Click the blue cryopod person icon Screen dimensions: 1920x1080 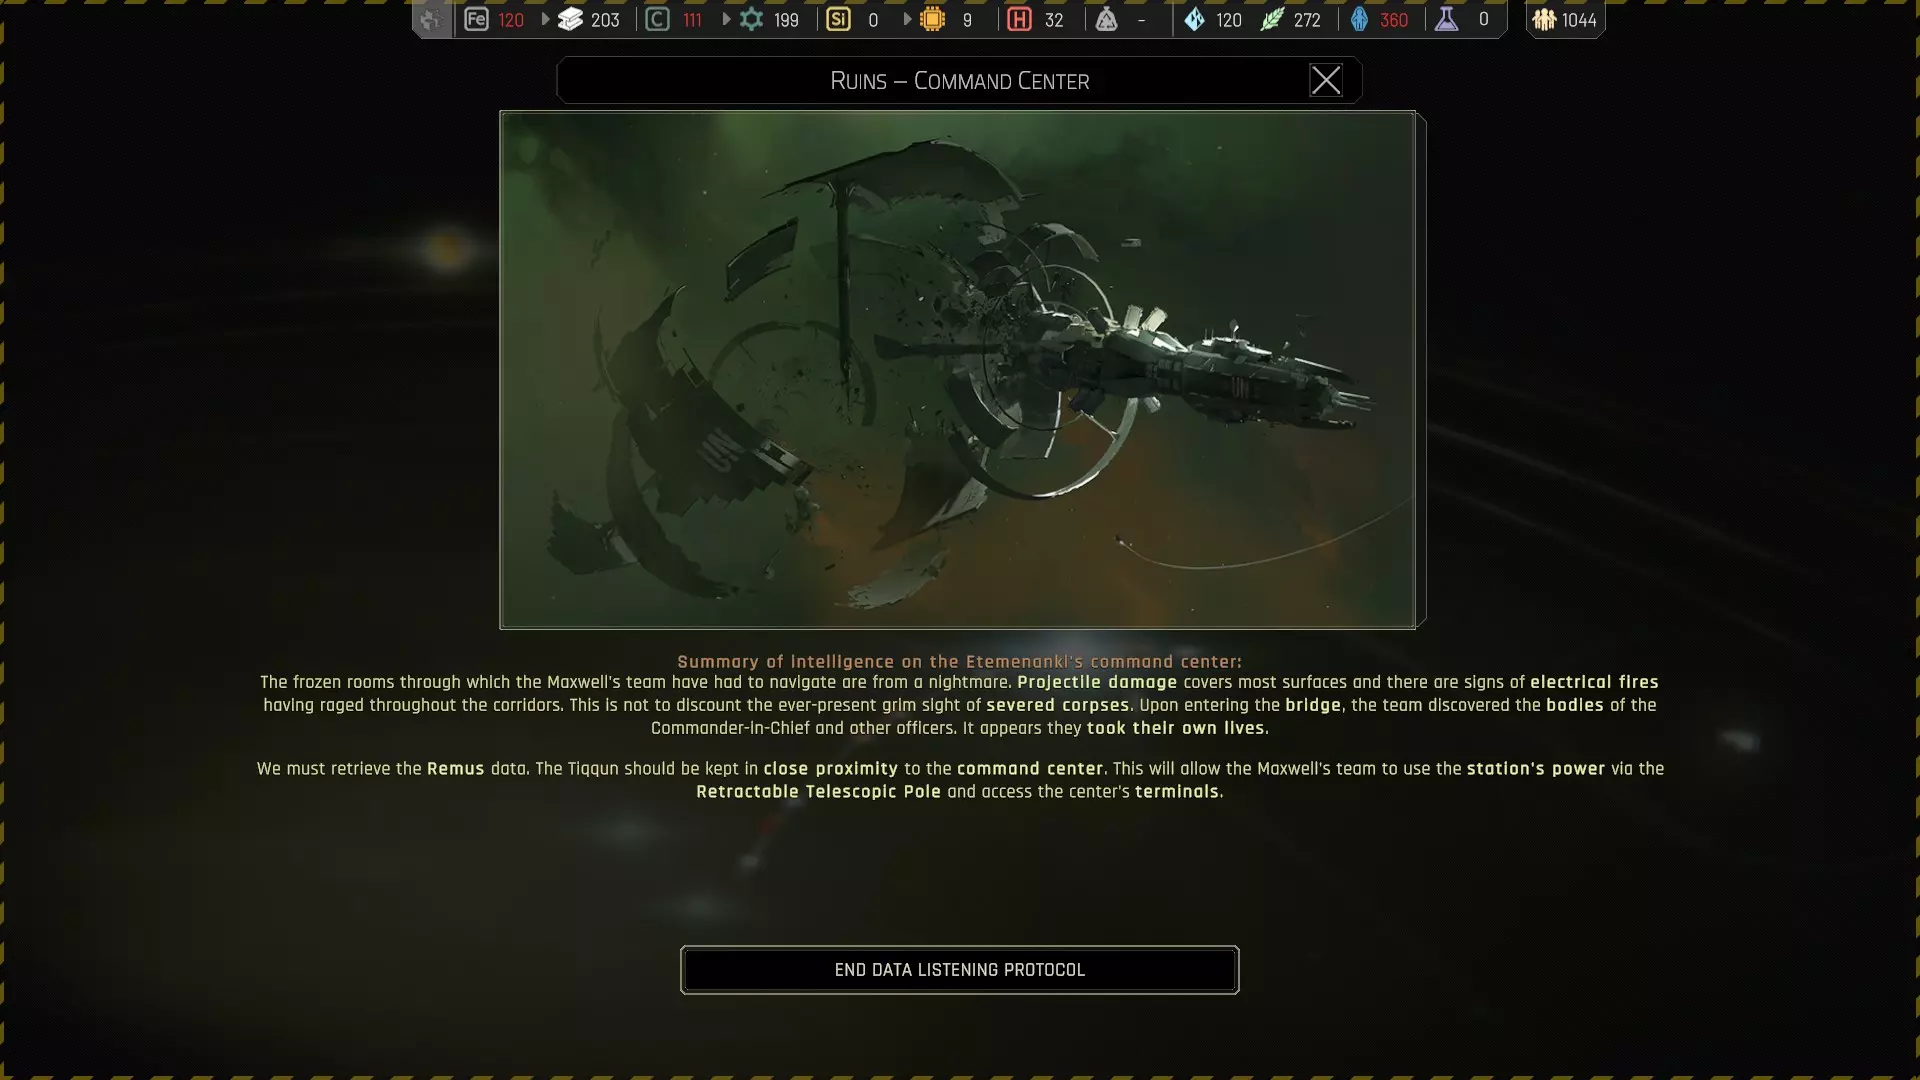coord(1359,20)
